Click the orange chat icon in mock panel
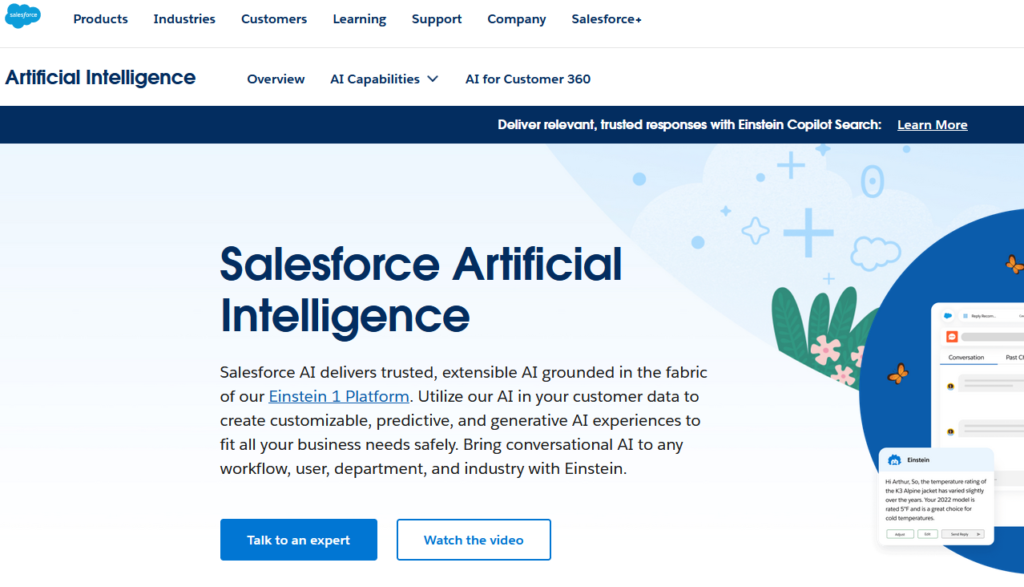 (x=952, y=337)
